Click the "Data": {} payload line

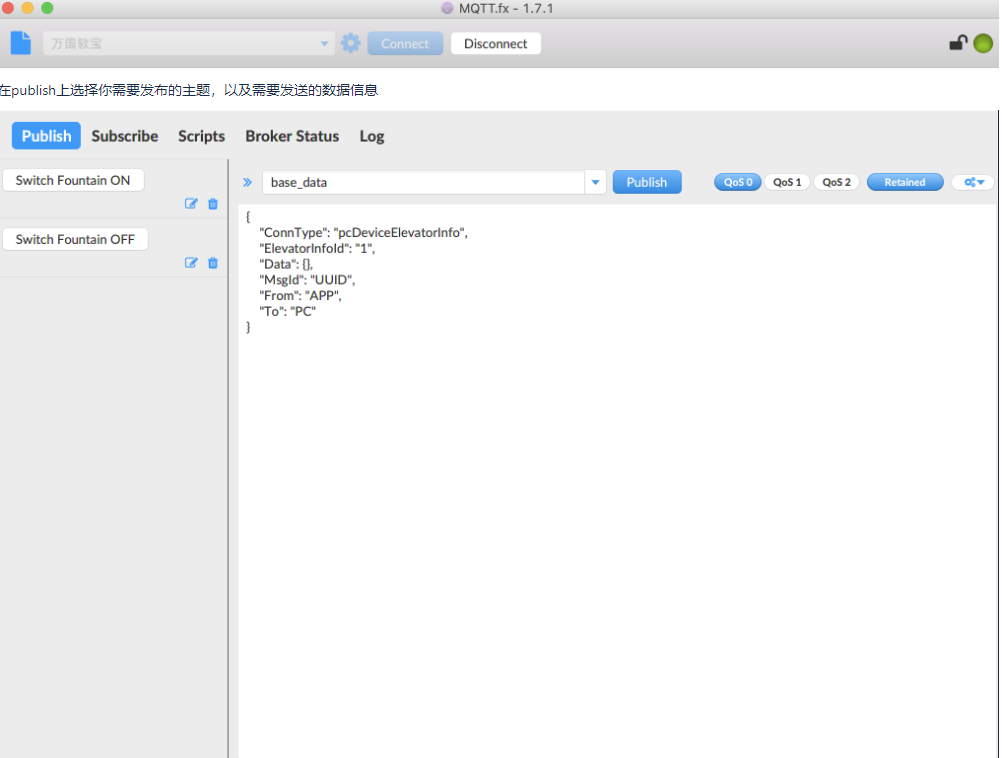[x=286, y=264]
